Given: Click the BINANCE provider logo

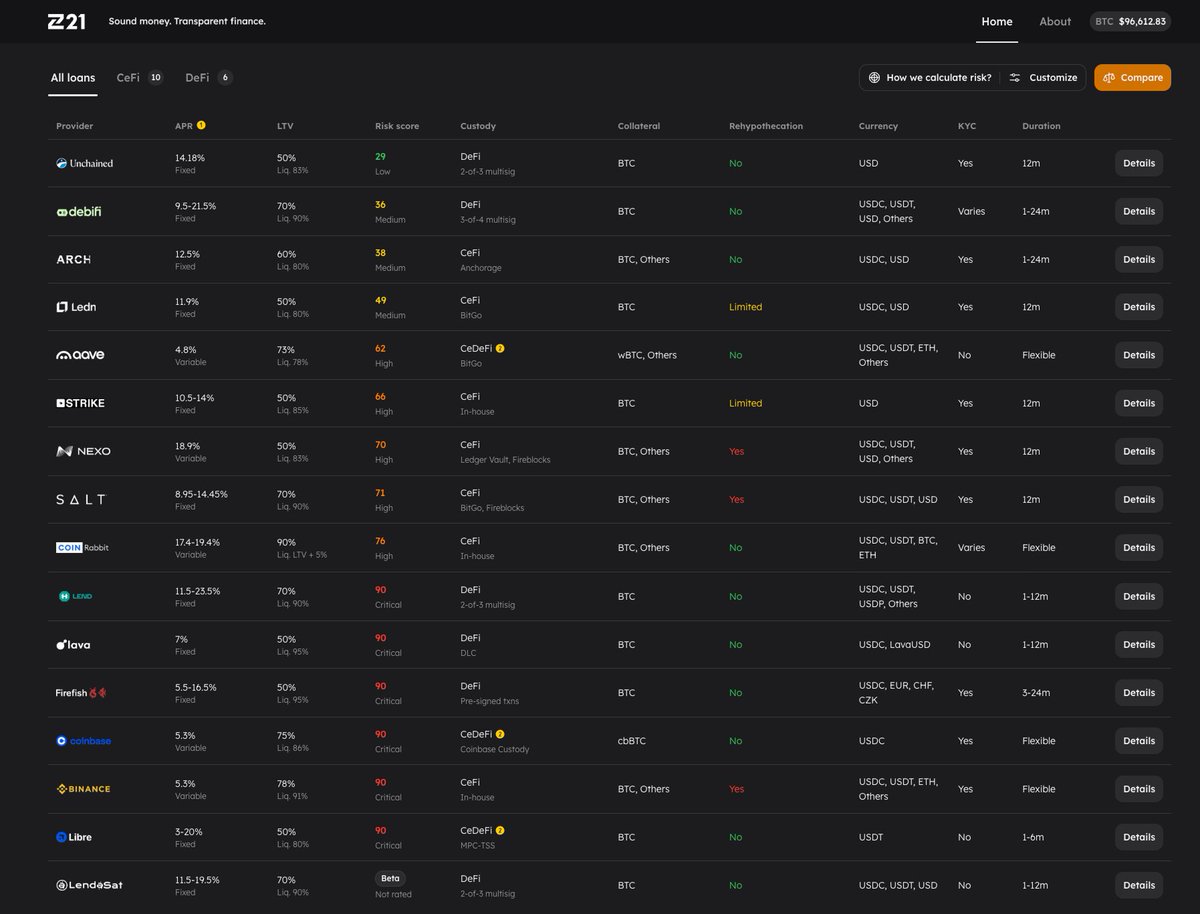Looking at the screenshot, I should click(83, 789).
